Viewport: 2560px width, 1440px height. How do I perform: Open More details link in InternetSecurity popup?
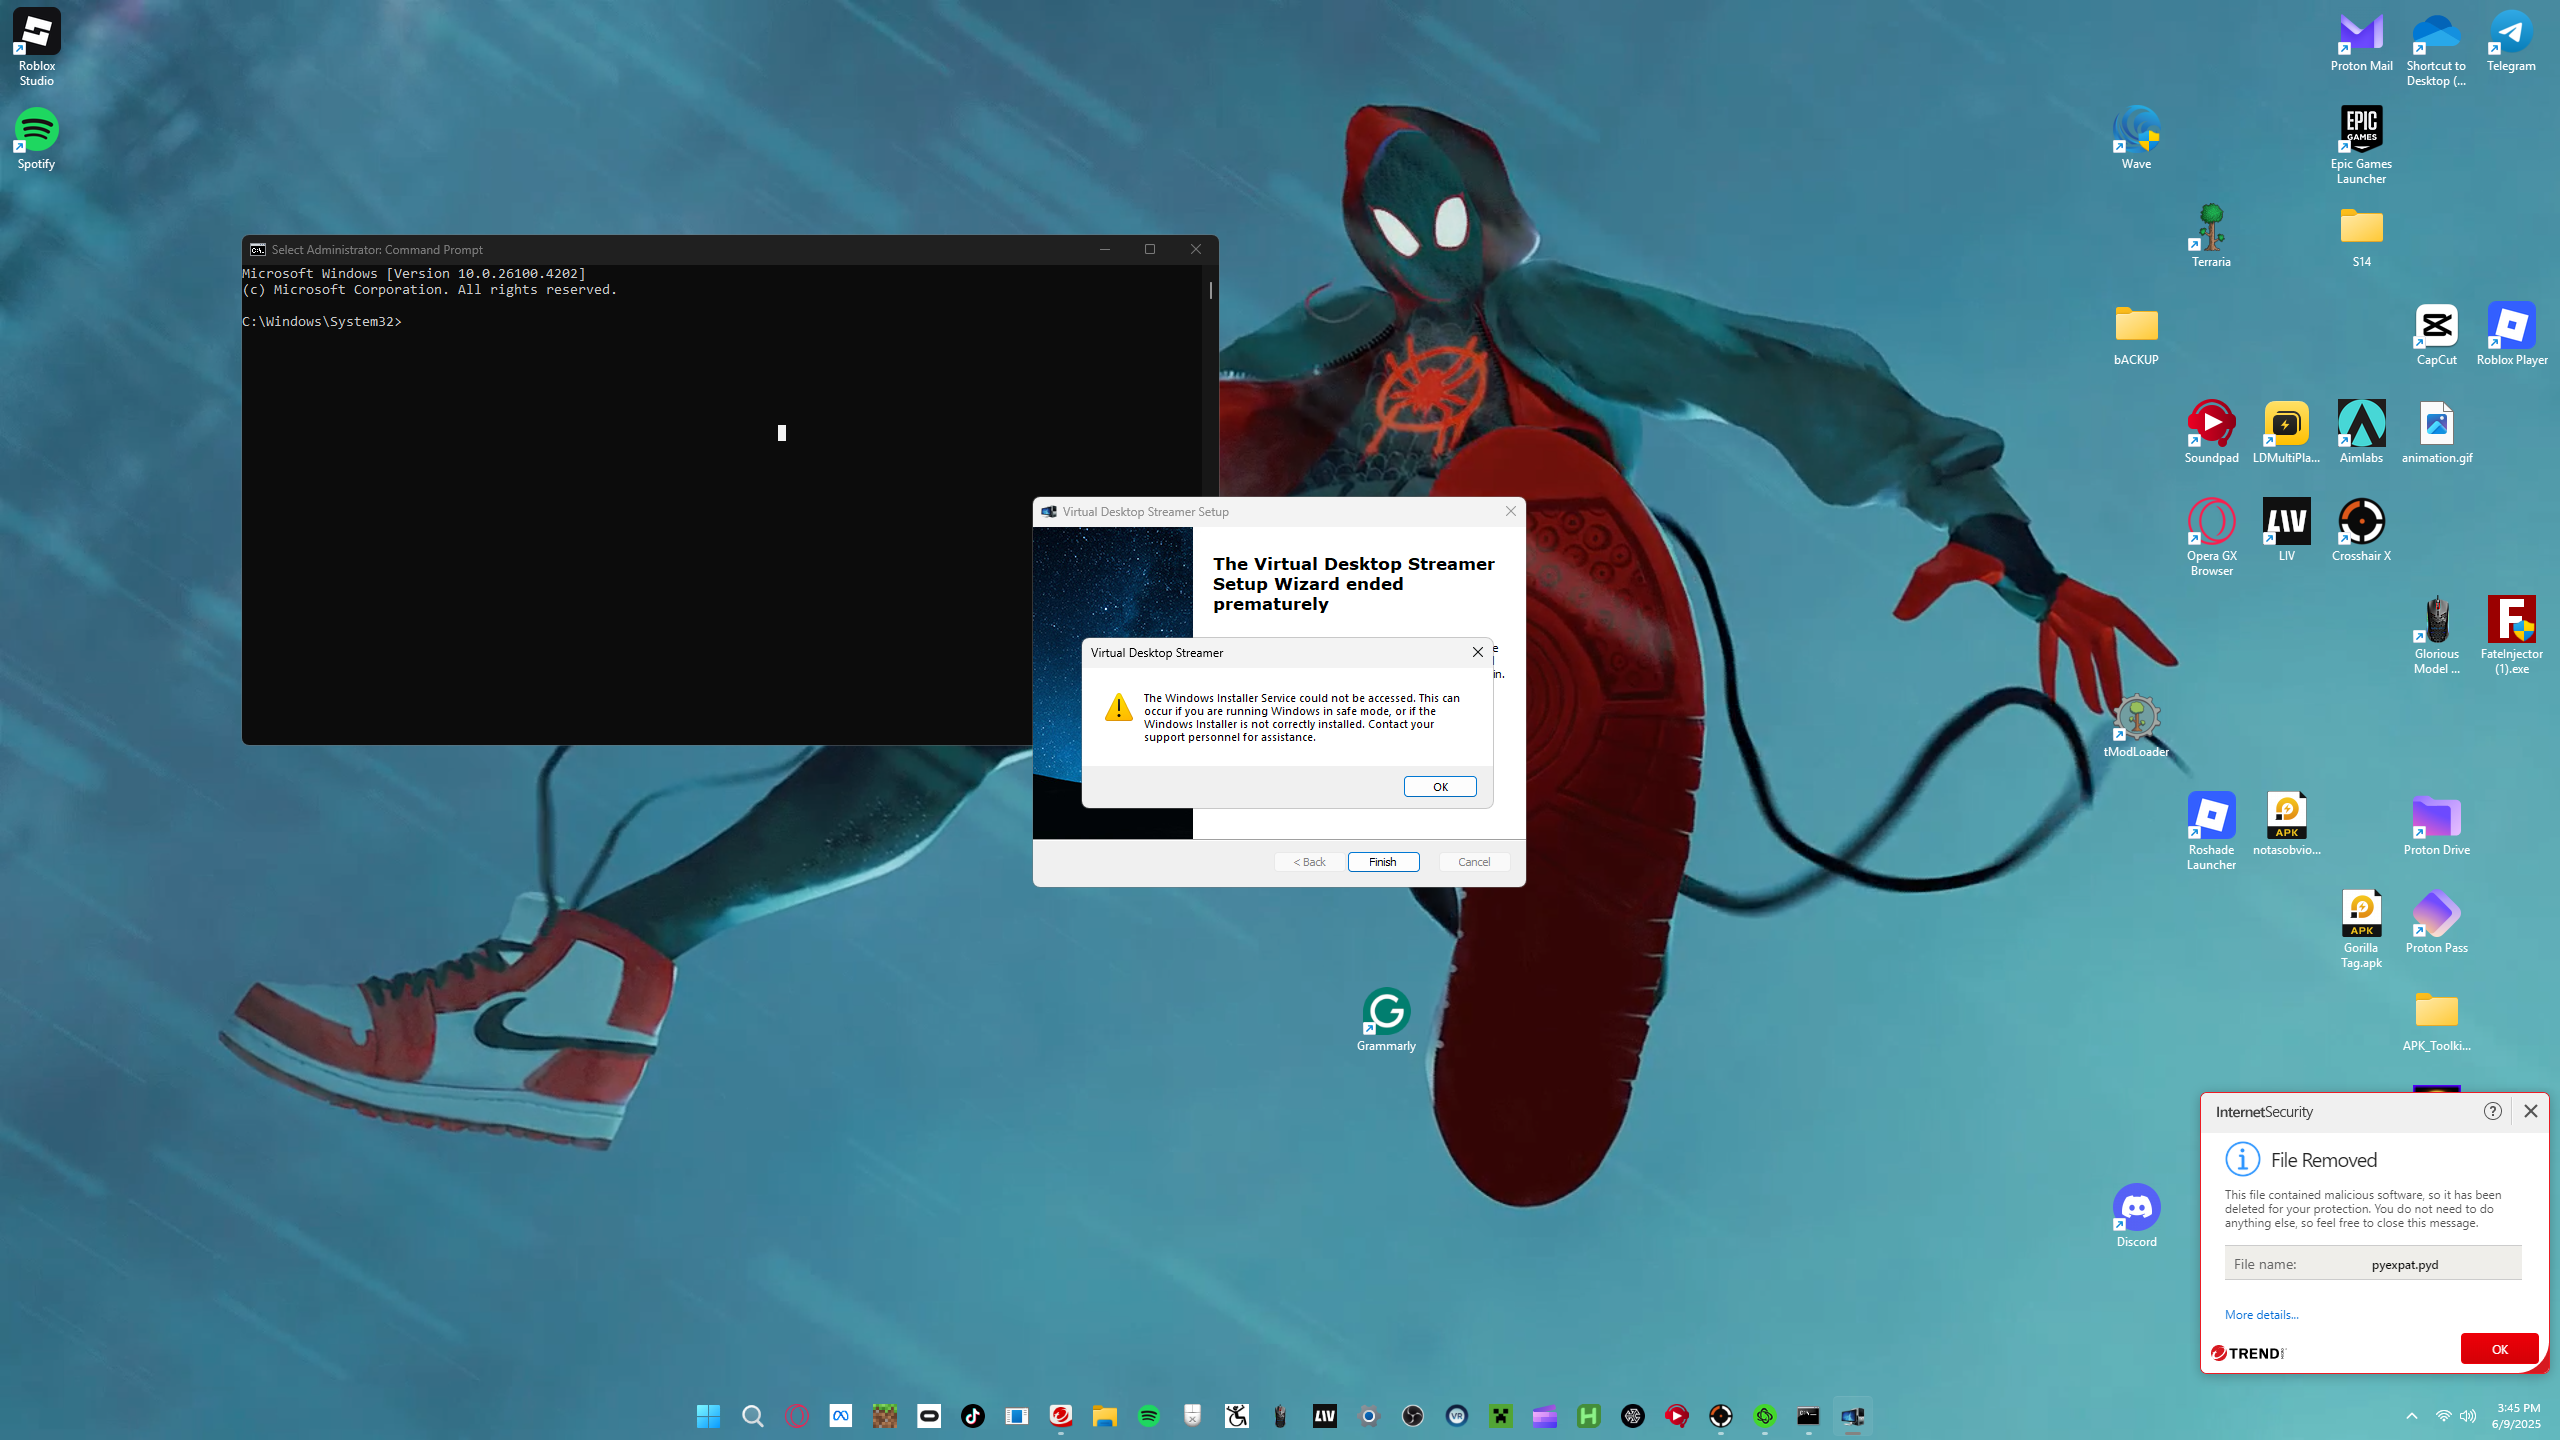[2261, 1314]
